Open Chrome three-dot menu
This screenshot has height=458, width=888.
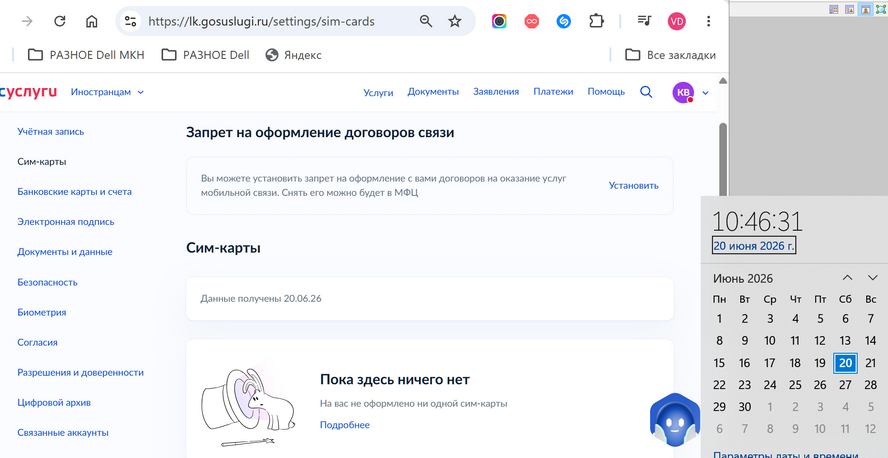click(708, 22)
